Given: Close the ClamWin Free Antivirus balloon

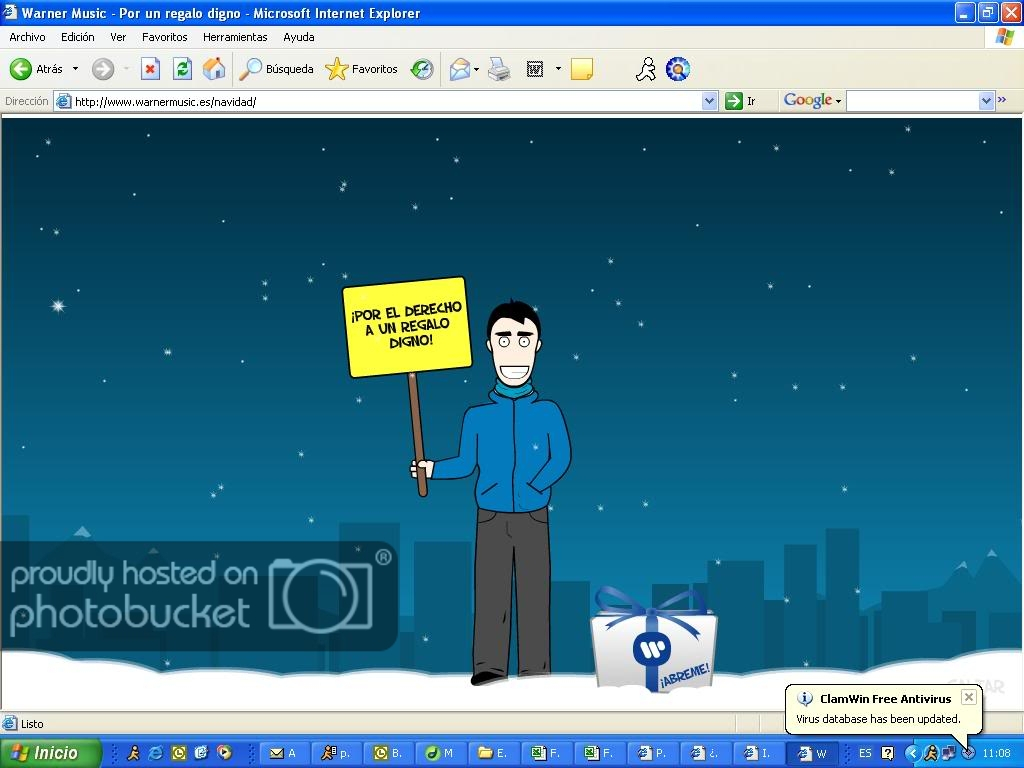Looking at the screenshot, I should tap(968, 697).
